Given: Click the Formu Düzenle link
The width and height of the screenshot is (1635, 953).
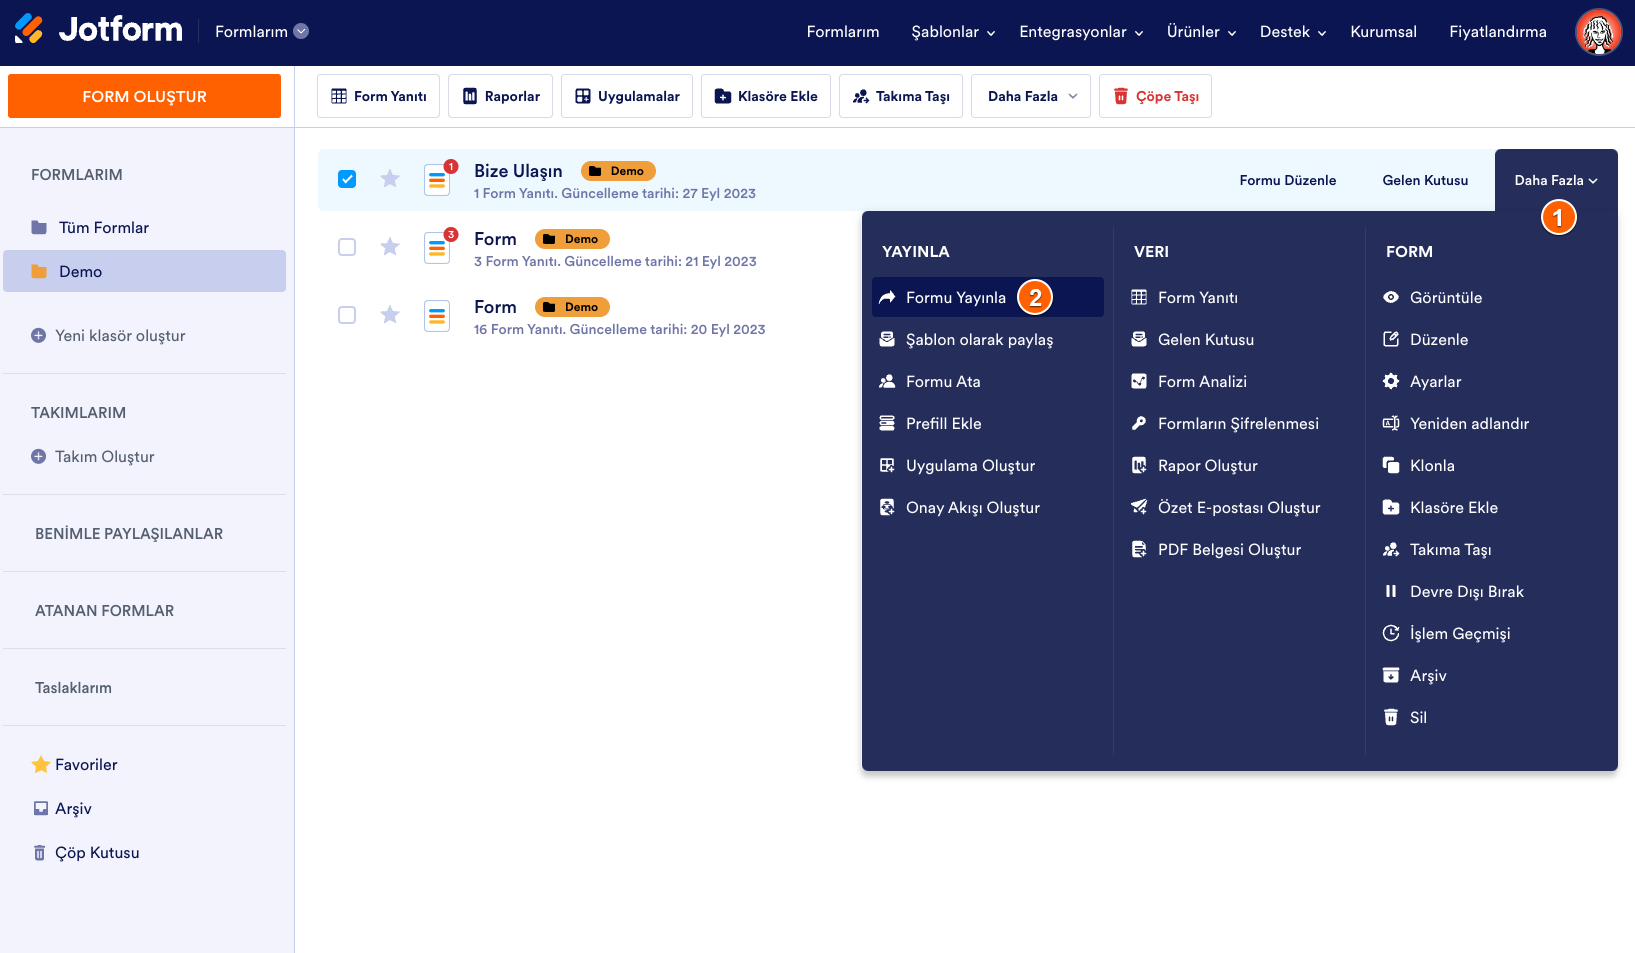Looking at the screenshot, I should click(1287, 181).
